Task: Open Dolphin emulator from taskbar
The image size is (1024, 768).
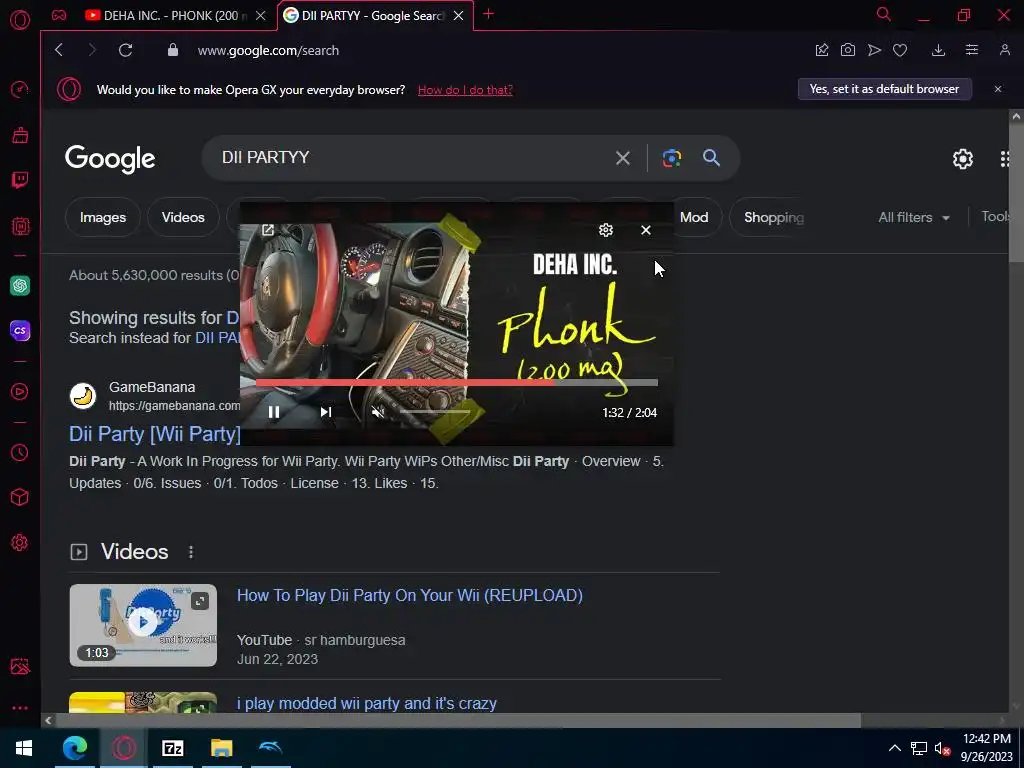Action: pyautogui.click(x=270, y=748)
